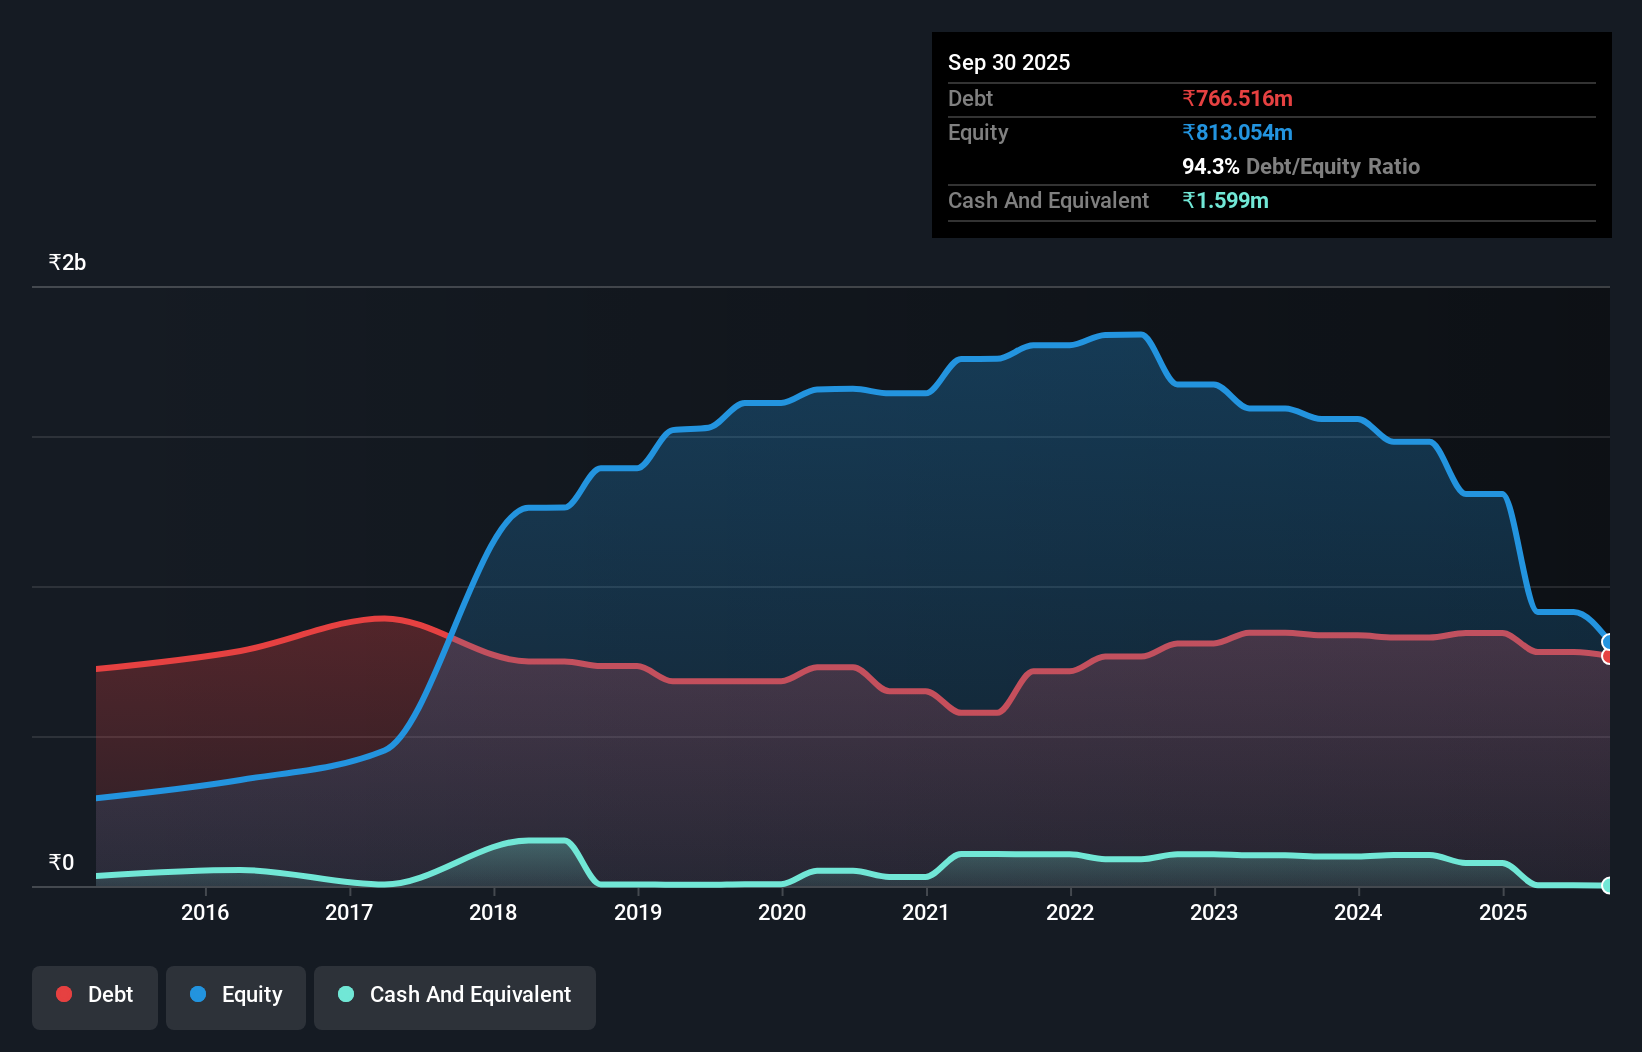Click the teal Cash endpoint marker on chart

tap(1608, 886)
